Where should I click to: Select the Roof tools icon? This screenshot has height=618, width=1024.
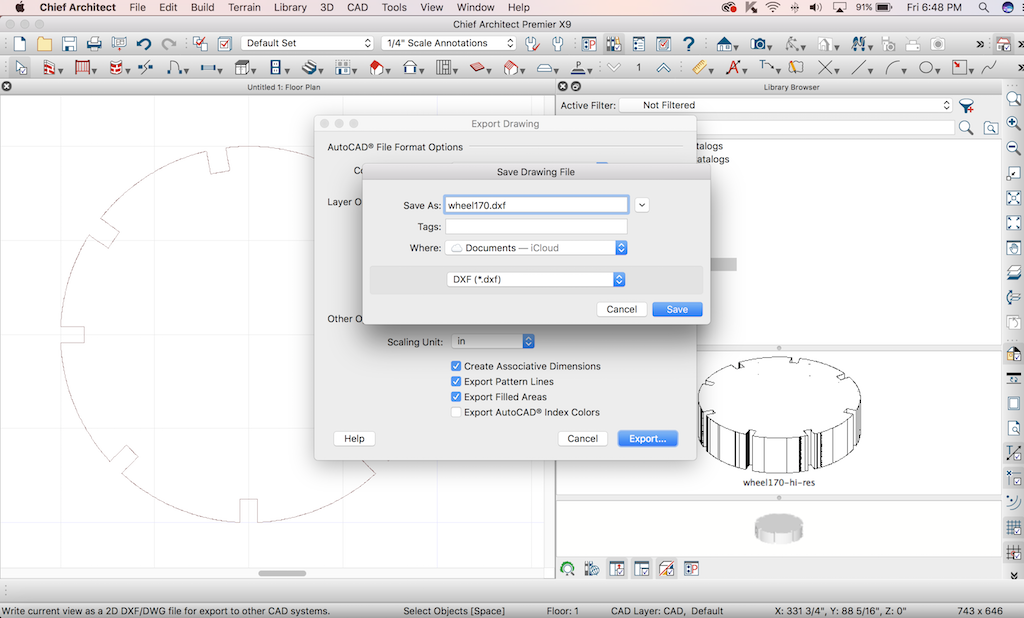pyautogui.click(x=377, y=67)
